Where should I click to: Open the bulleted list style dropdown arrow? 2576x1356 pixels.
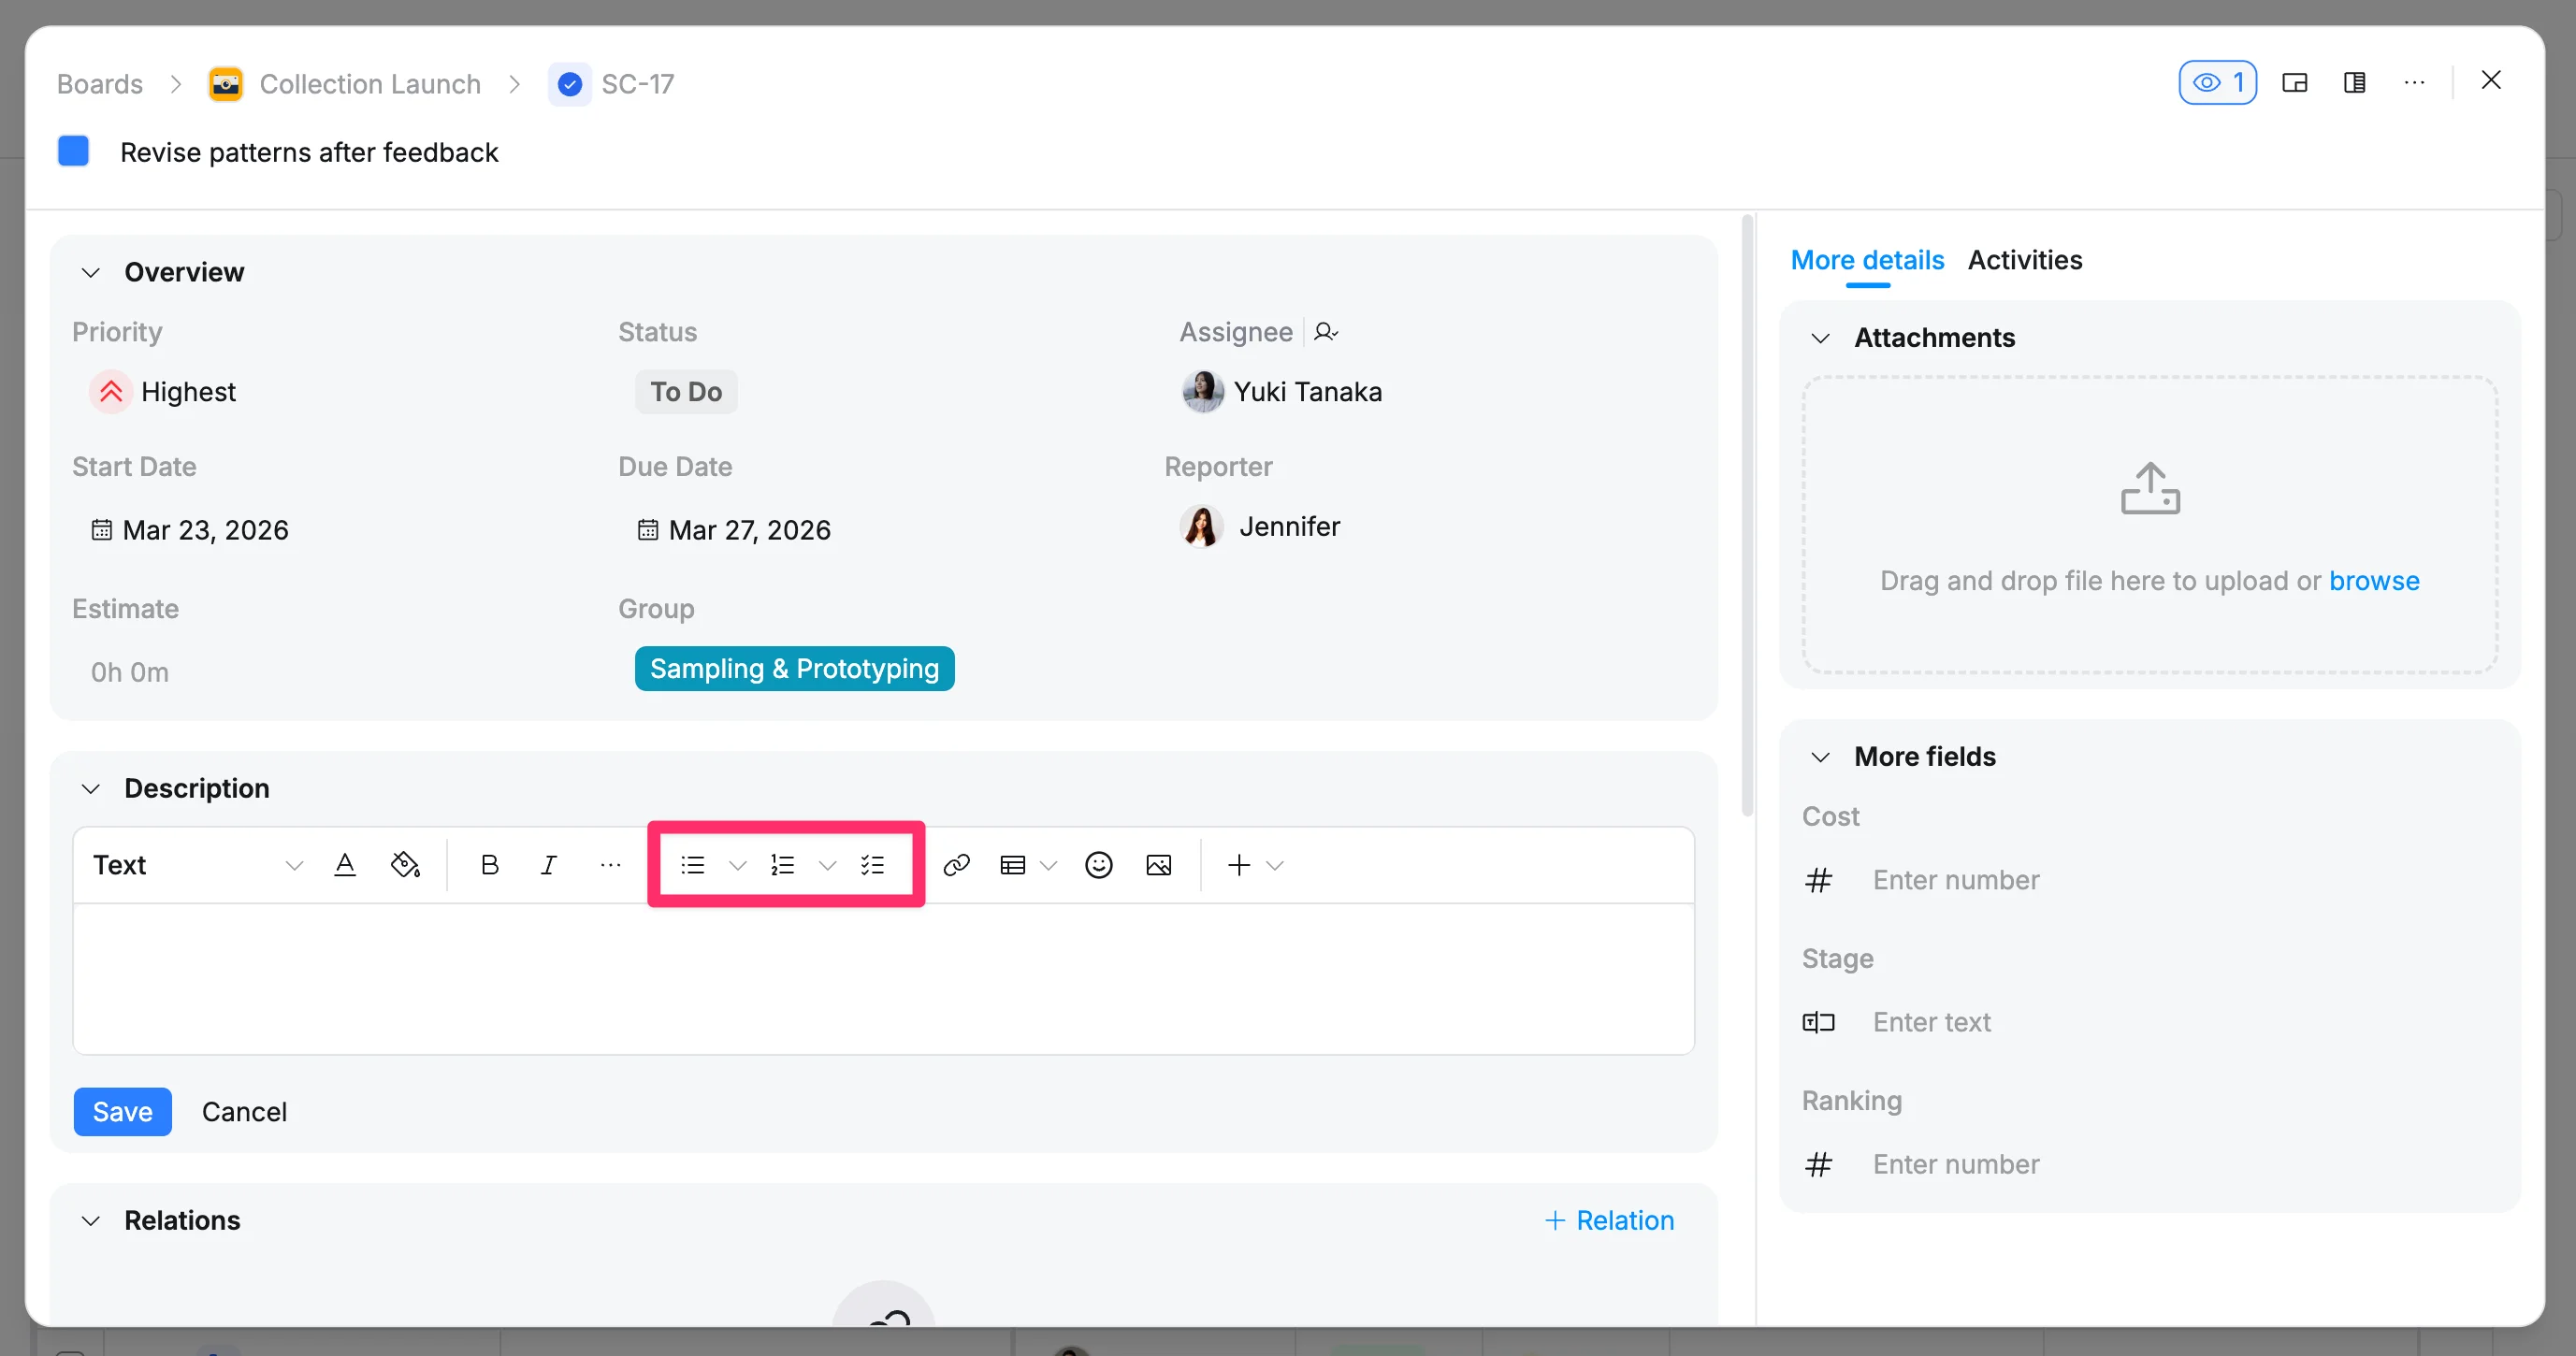[x=737, y=865]
